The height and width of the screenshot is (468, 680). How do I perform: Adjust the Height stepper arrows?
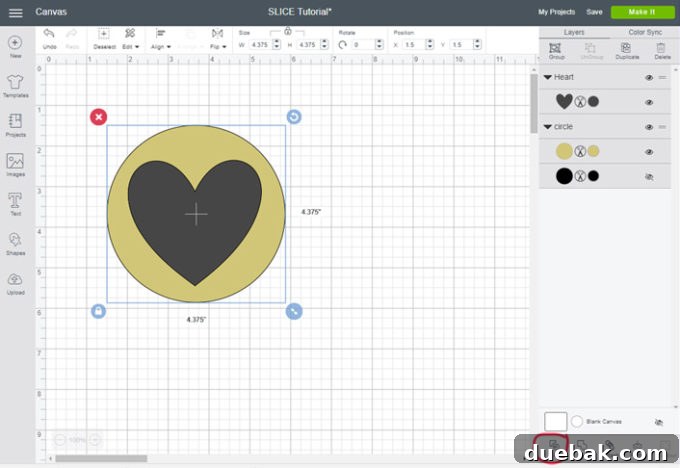[x=324, y=45]
